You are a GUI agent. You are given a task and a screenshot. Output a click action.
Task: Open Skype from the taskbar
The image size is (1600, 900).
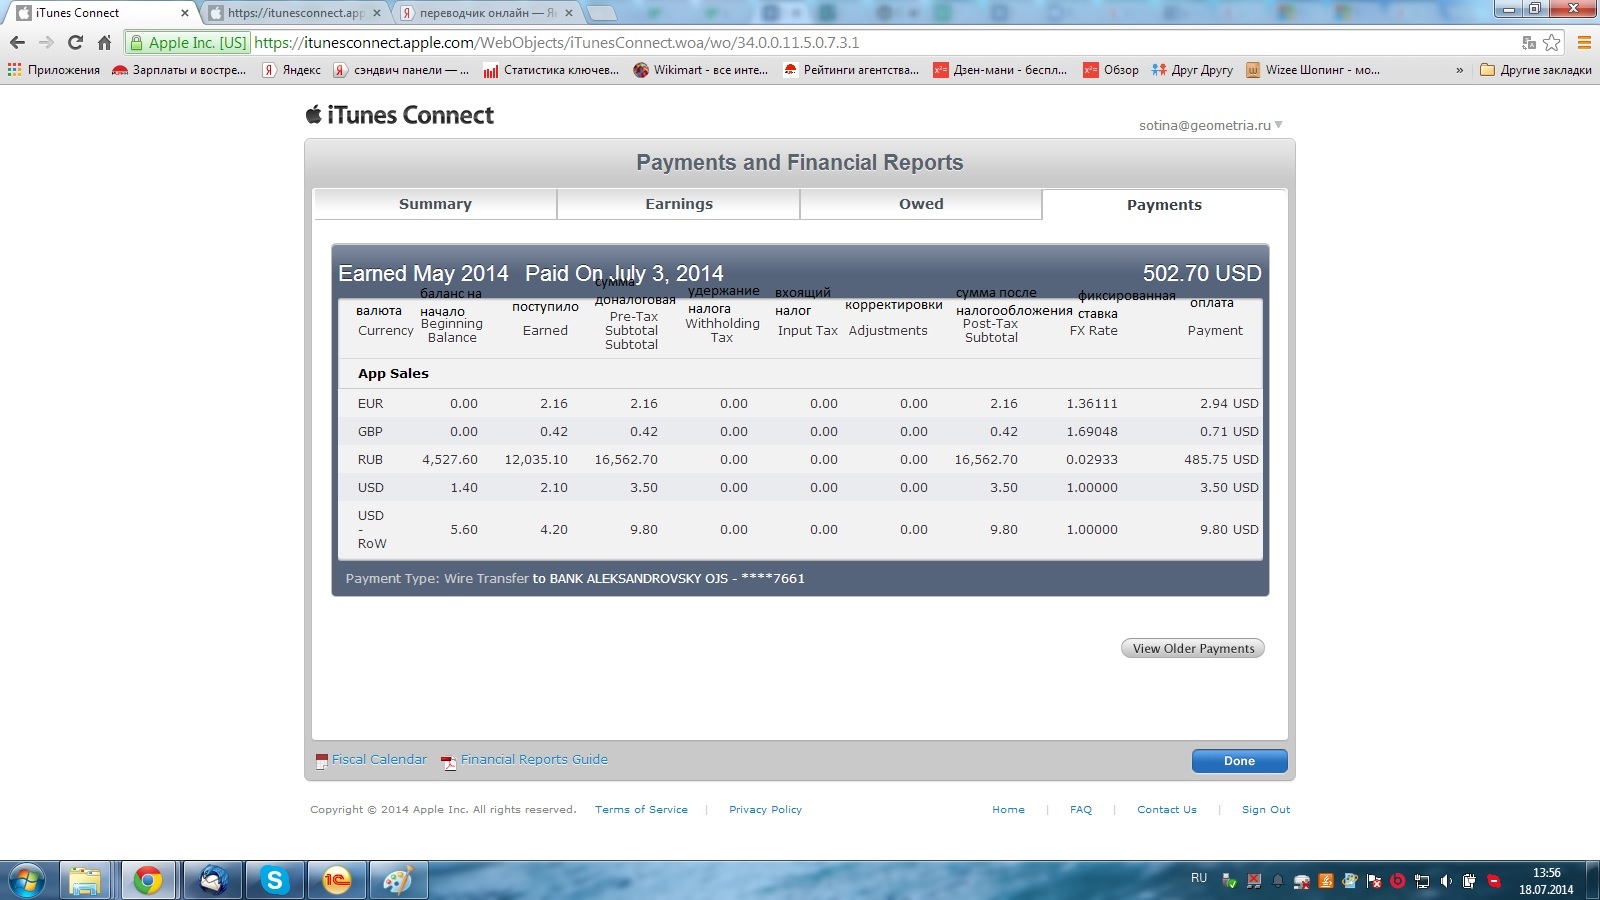pyautogui.click(x=274, y=880)
